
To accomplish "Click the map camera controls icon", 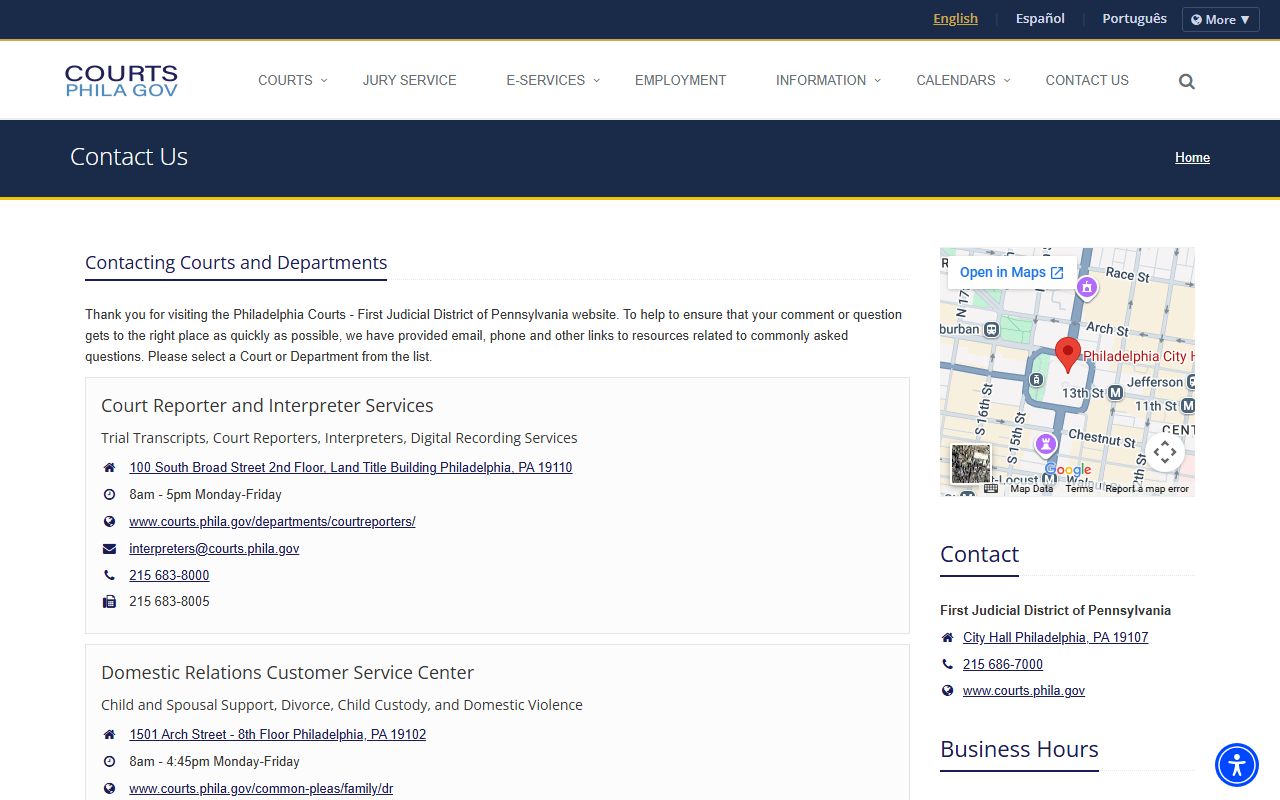I will coord(1165,452).
